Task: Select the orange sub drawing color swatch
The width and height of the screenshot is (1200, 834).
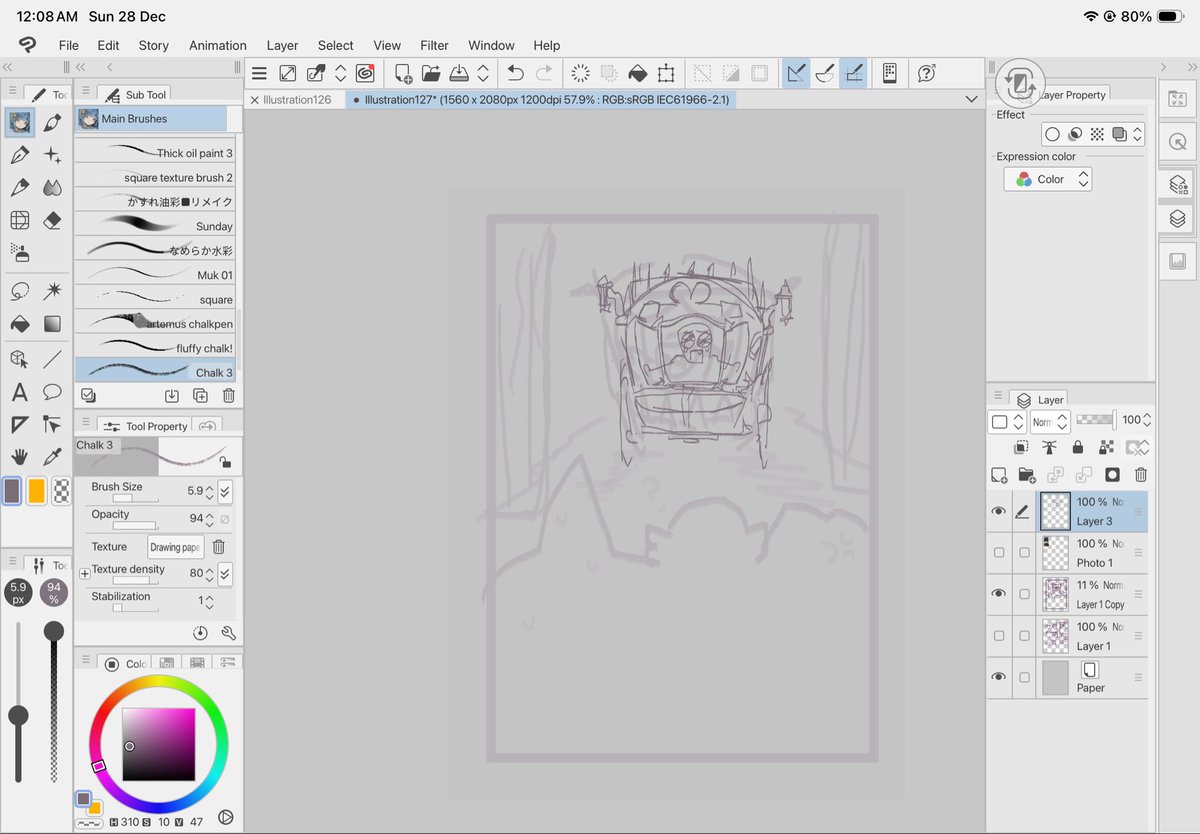Action: pyautogui.click(x=36, y=491)
